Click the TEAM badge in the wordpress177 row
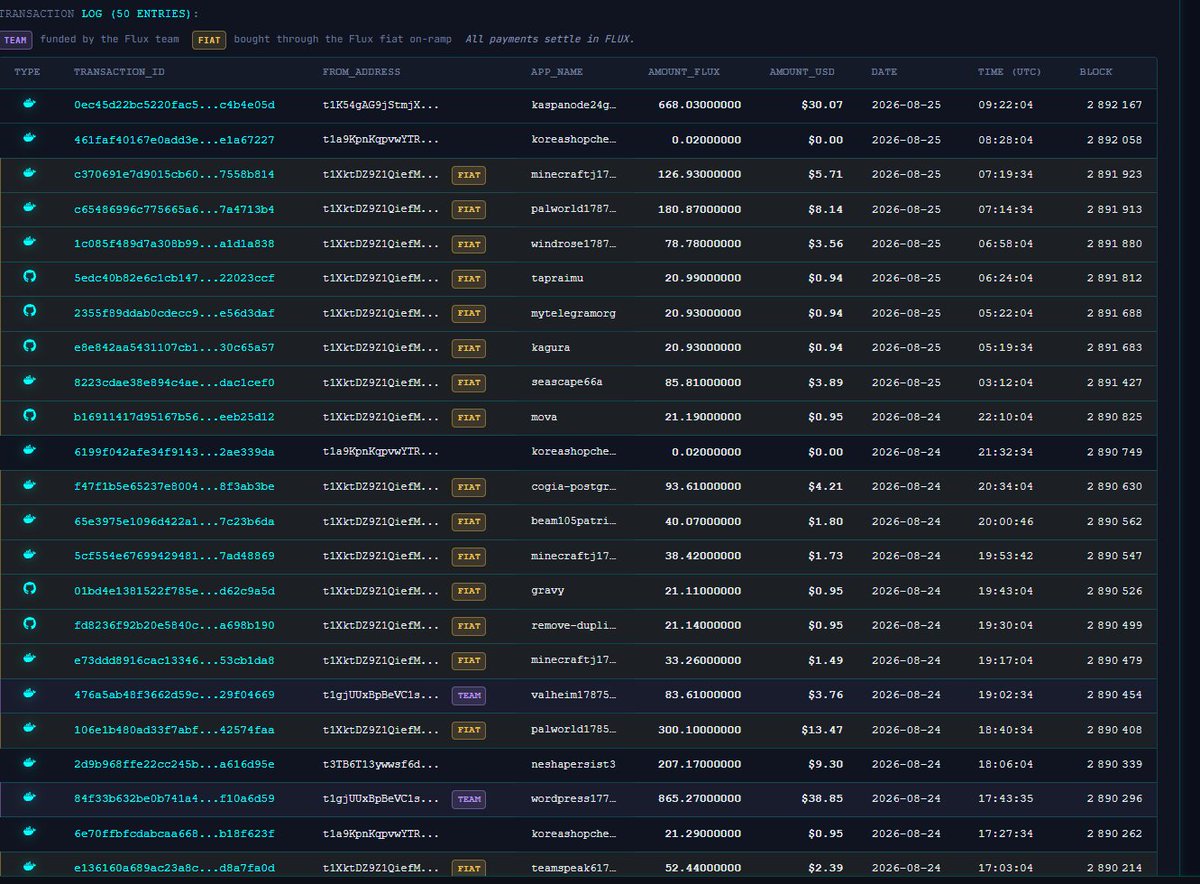 pos(469,800)
